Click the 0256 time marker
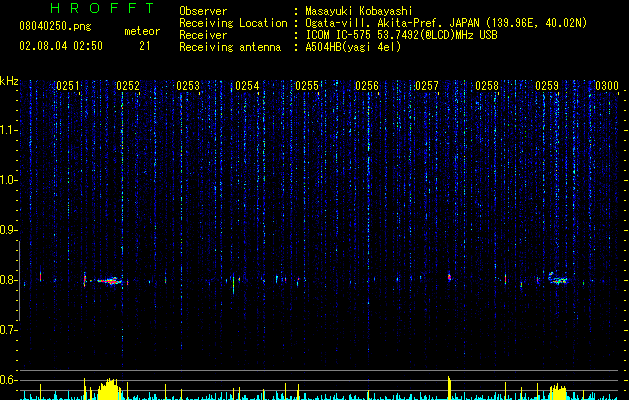Screen dimensions: 629x400 coord(367,86)
